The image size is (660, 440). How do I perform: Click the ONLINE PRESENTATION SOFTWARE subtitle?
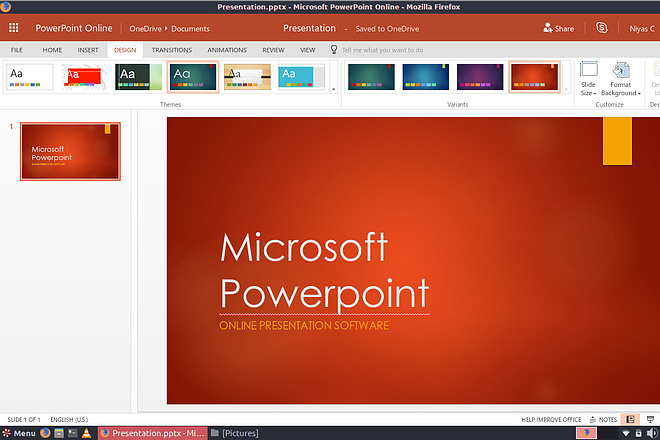304,325
